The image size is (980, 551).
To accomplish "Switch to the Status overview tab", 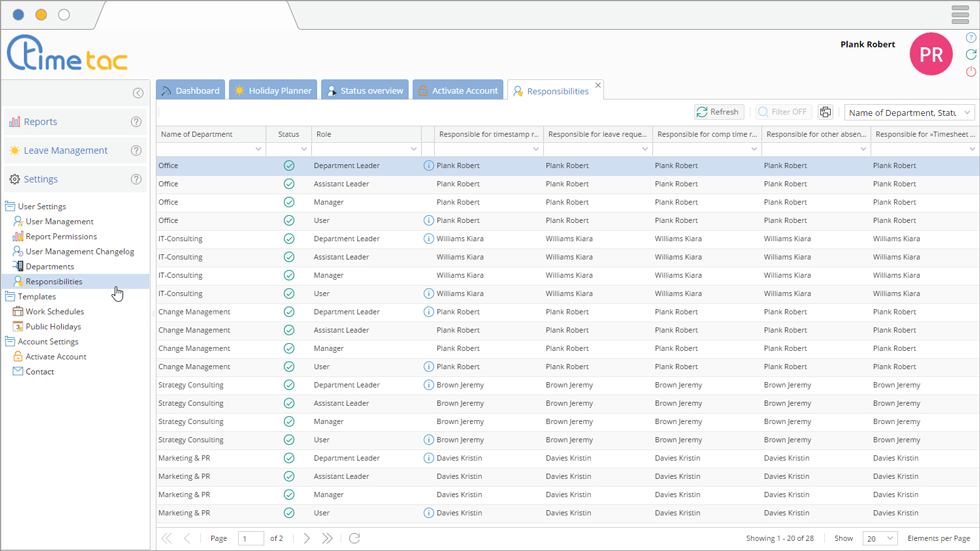I will tap(365, 90).
